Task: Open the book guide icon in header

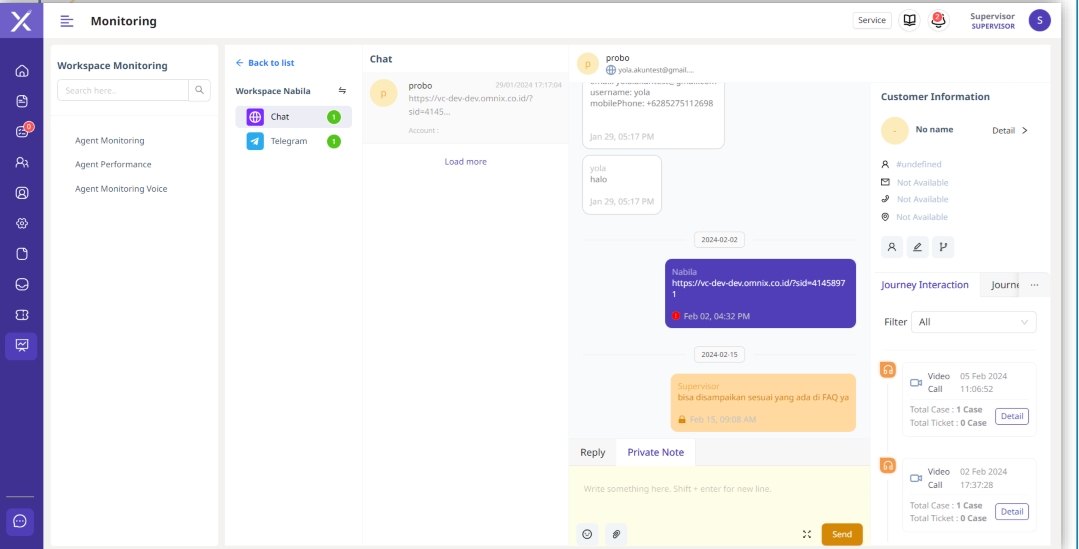Action: pos(909,20)
